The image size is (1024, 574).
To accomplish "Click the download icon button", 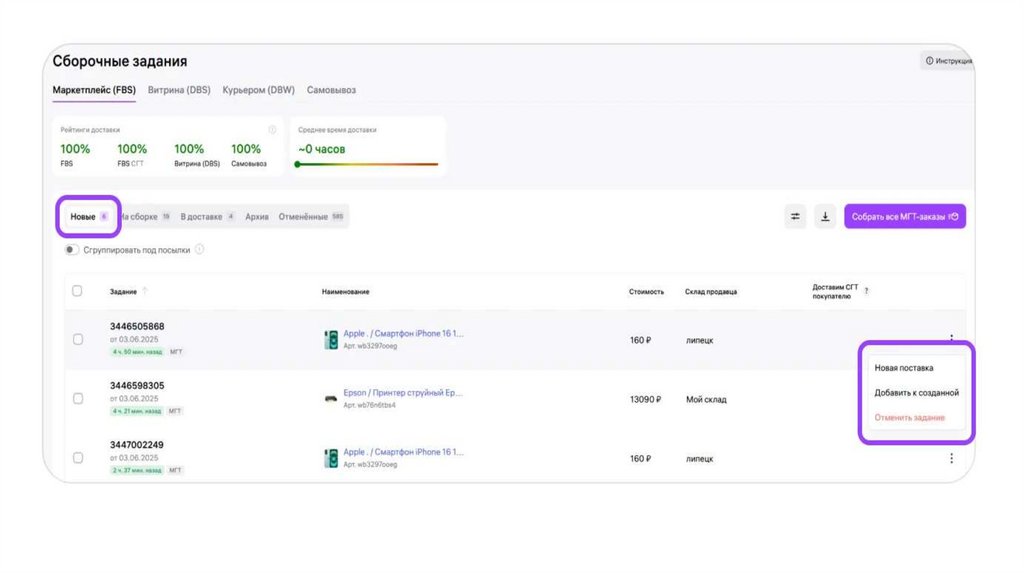I will pyautogui.click(x=825, y=216).
